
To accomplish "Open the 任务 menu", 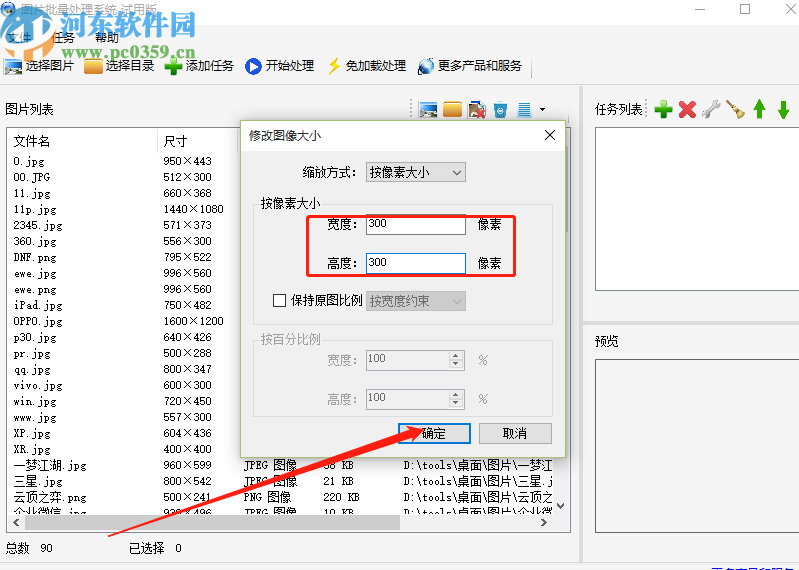I will point(64,38).
